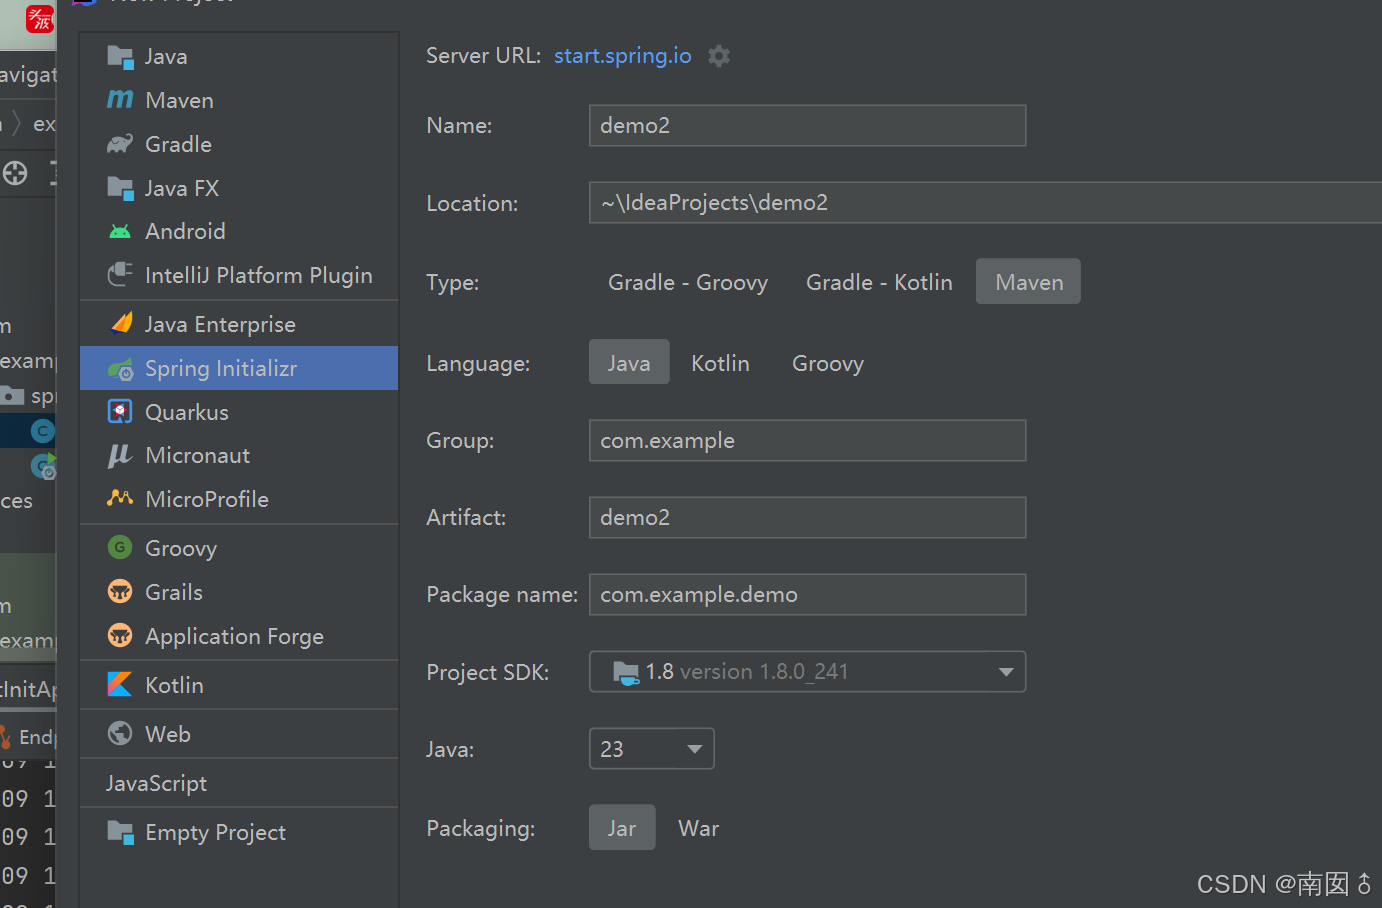
Task: Switch packaging to War
Action: pyautogui.click(x=698, y=827)
